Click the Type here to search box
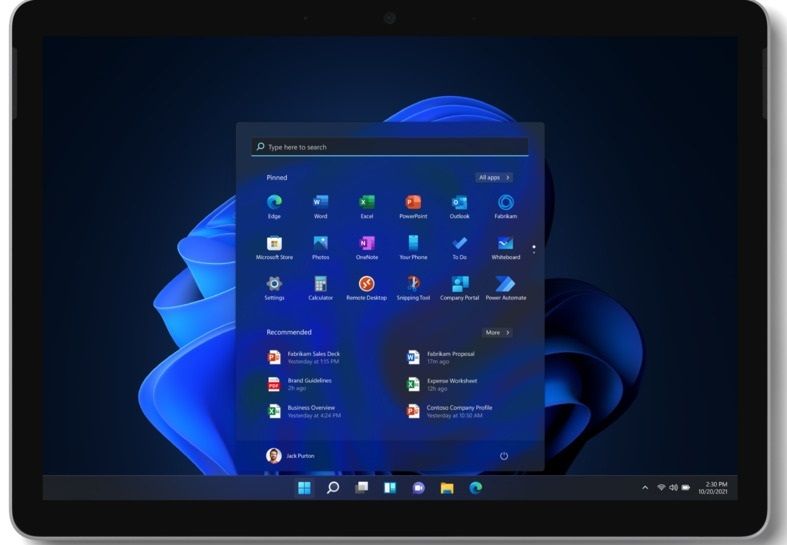Viewport: 787px width, 545px height. (389, 147)
